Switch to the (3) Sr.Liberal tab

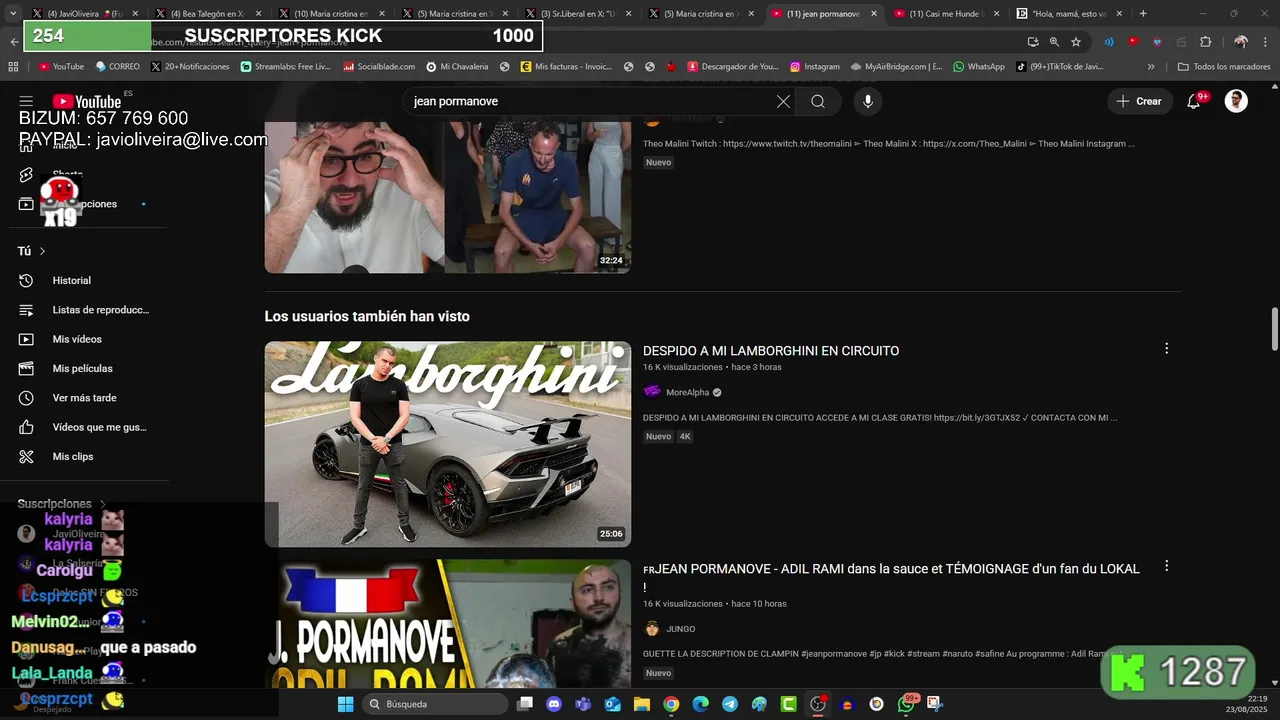(x=577, y=14)
